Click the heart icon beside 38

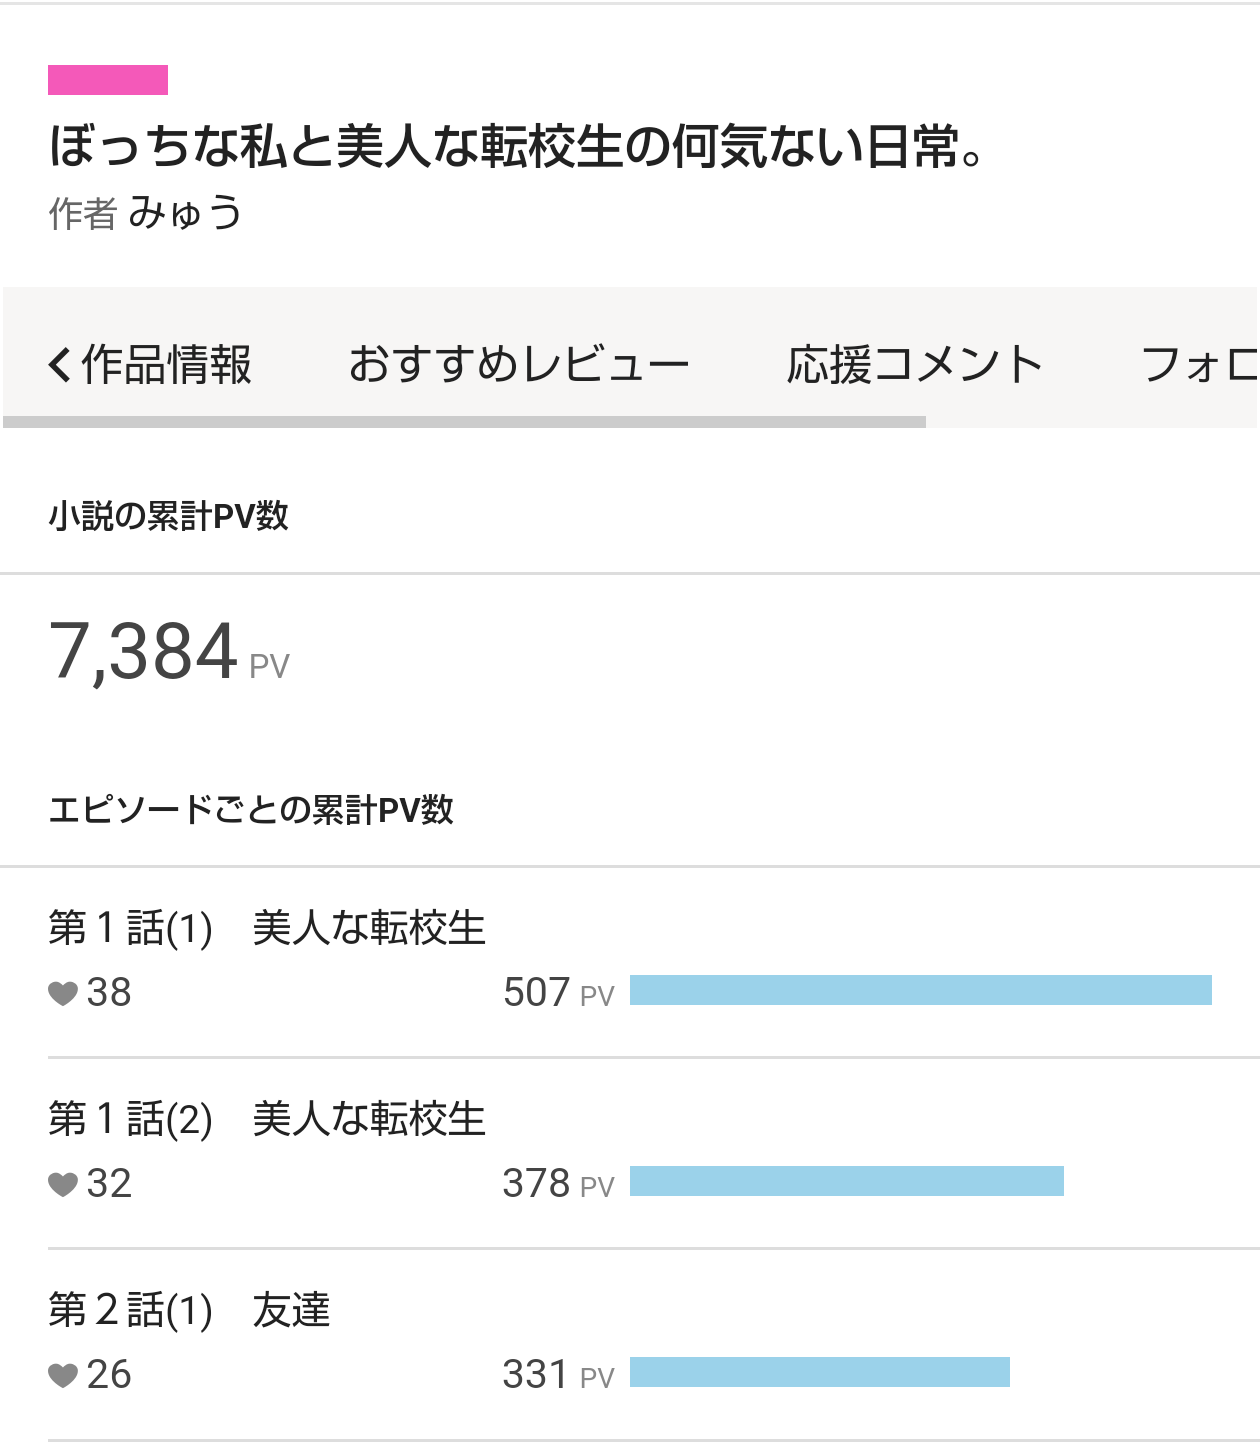(x=63, y=993)
